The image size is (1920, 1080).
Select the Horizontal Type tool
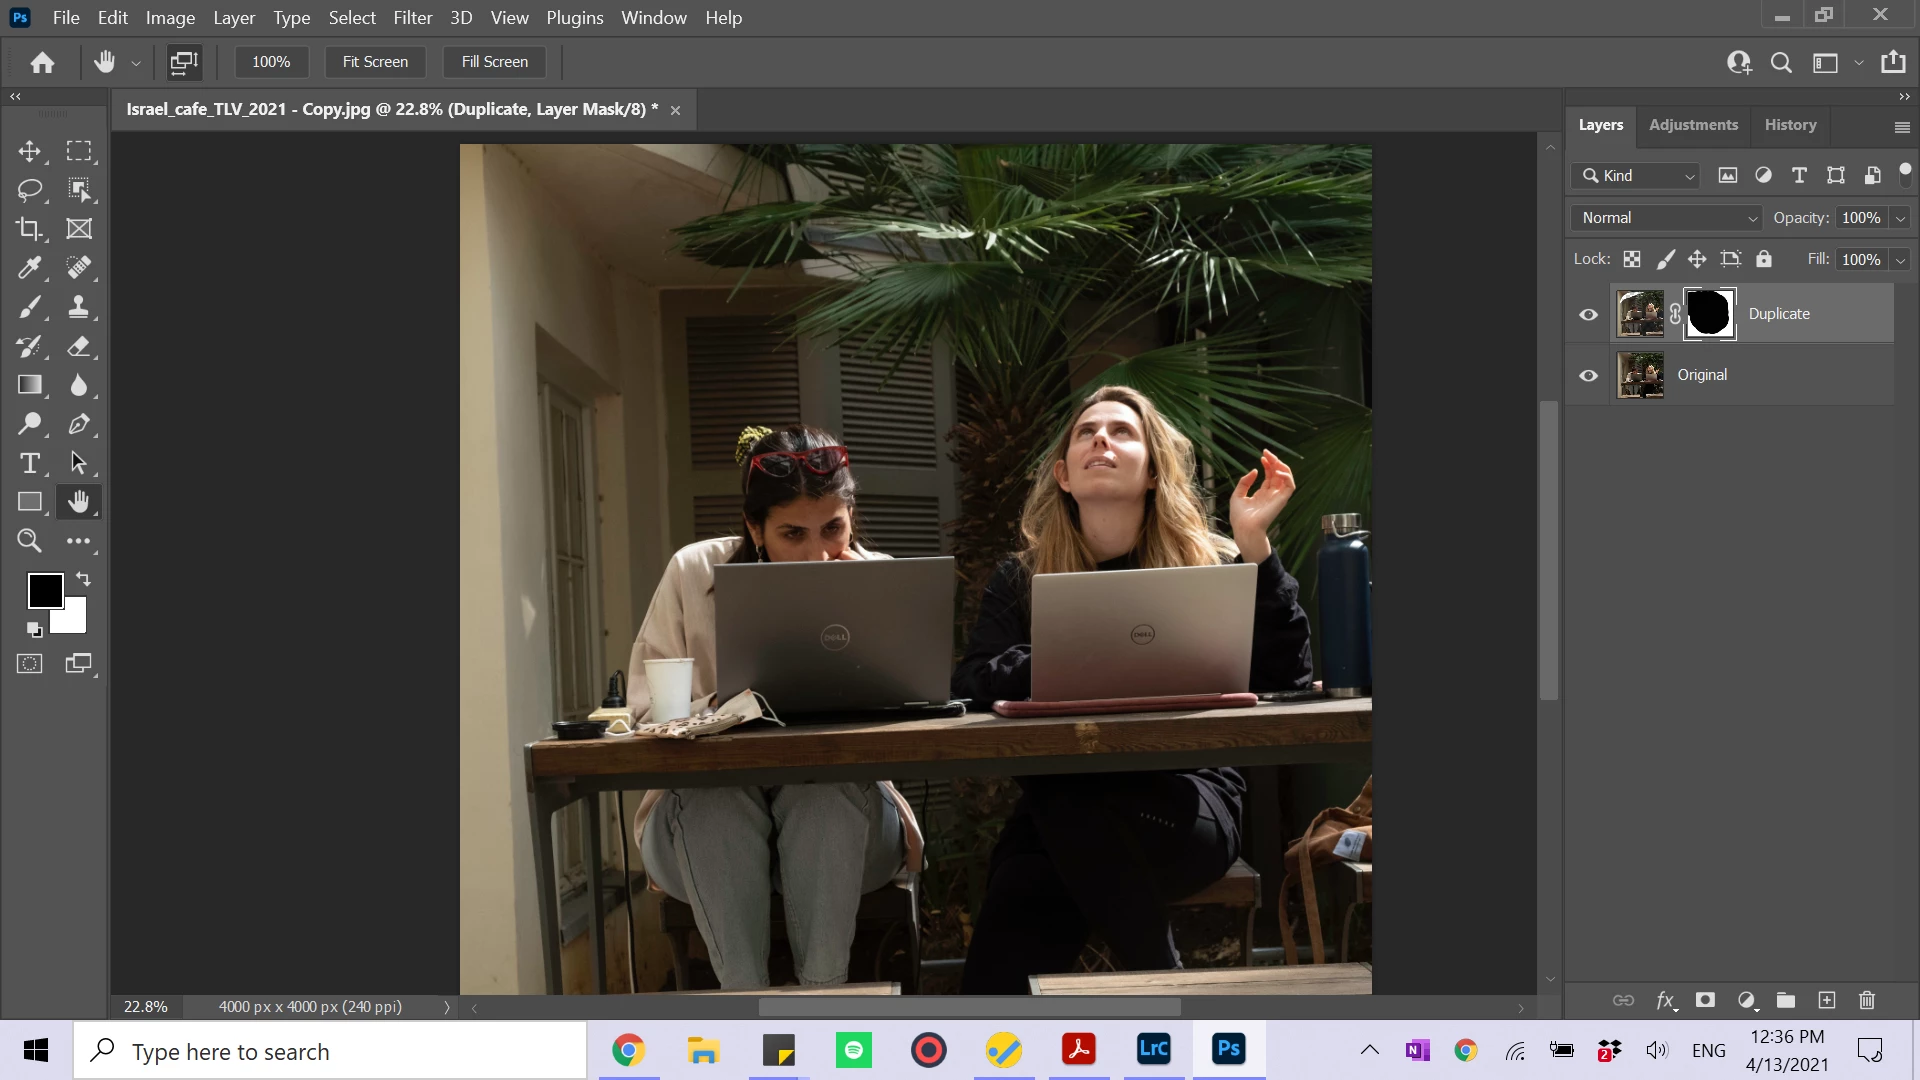coord(29,463)
